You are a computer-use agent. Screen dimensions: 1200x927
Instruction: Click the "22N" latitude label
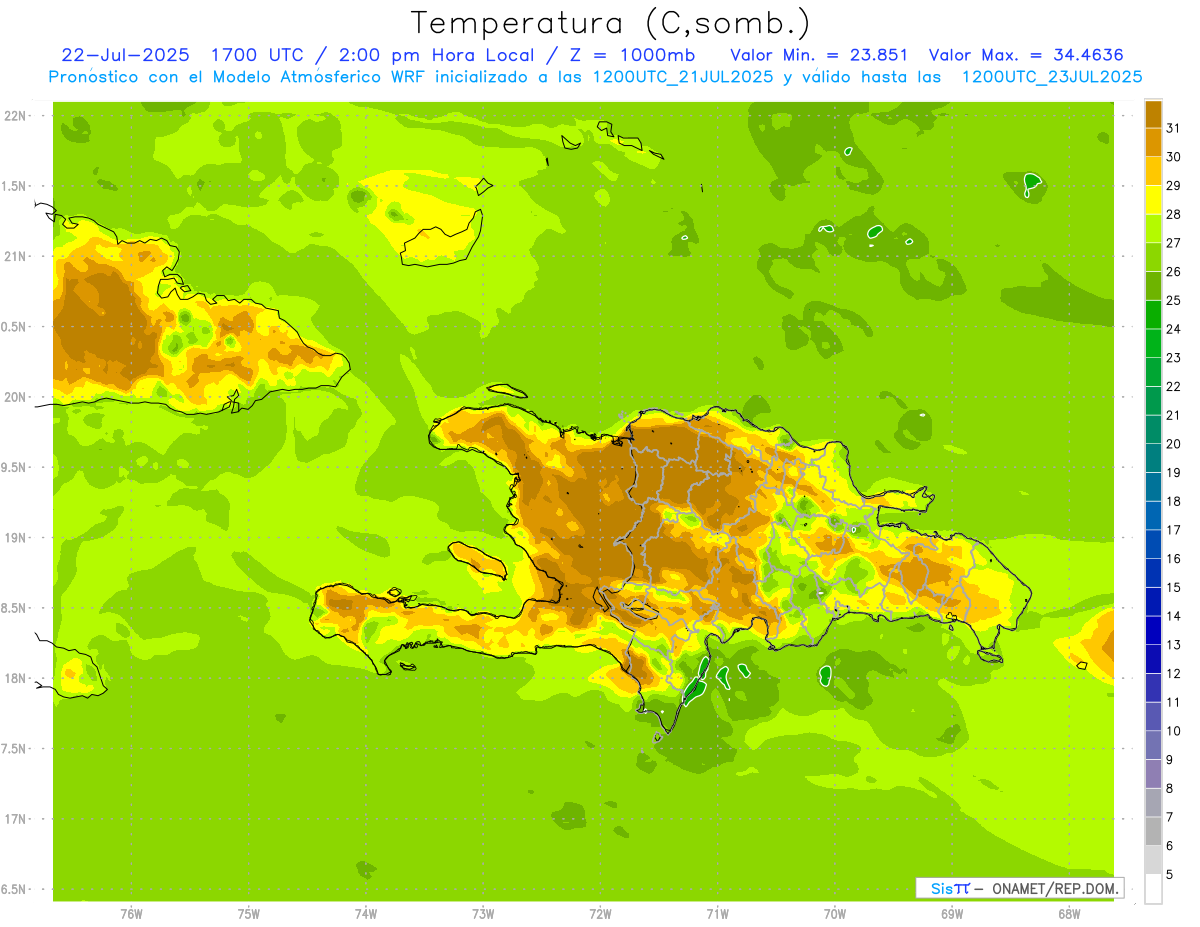click(x=17, y=115)
